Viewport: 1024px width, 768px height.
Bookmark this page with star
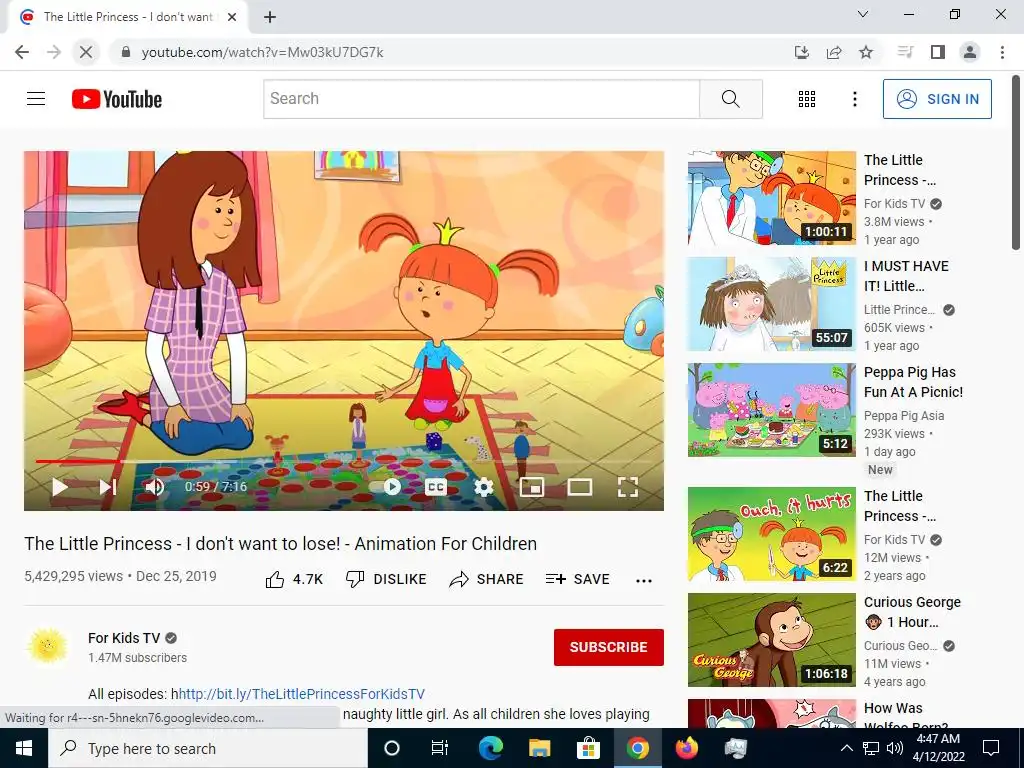[866, 52]
